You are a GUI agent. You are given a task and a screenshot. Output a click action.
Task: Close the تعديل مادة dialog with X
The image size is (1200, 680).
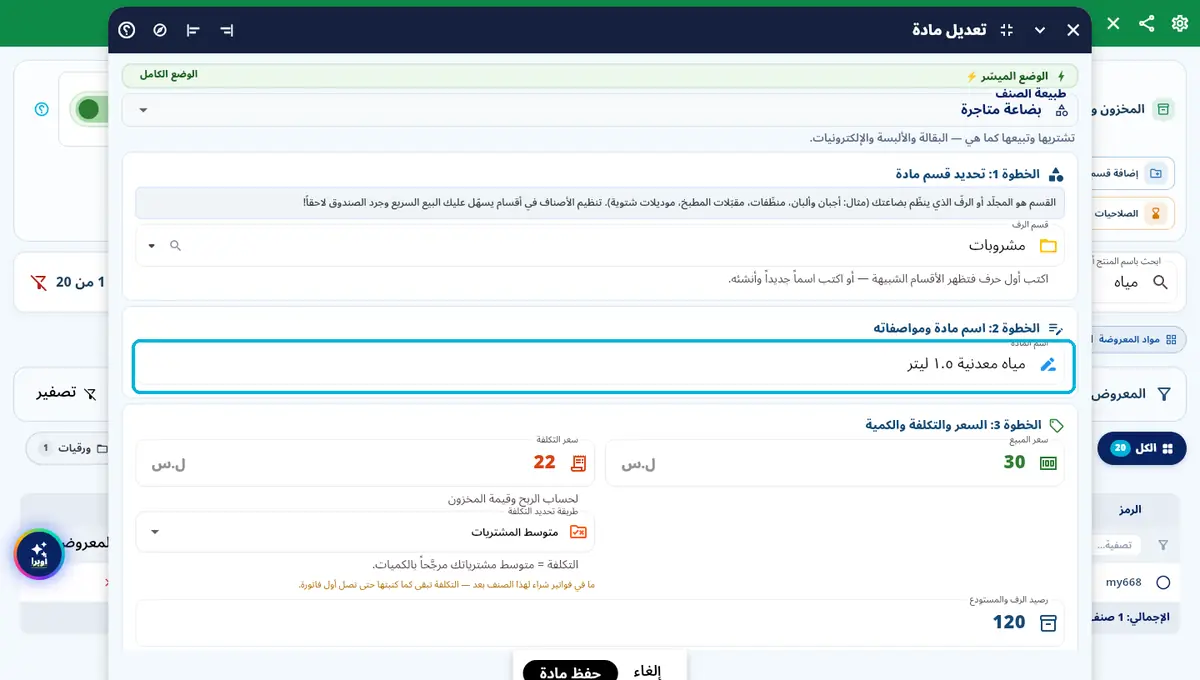tap(1073, 30)
